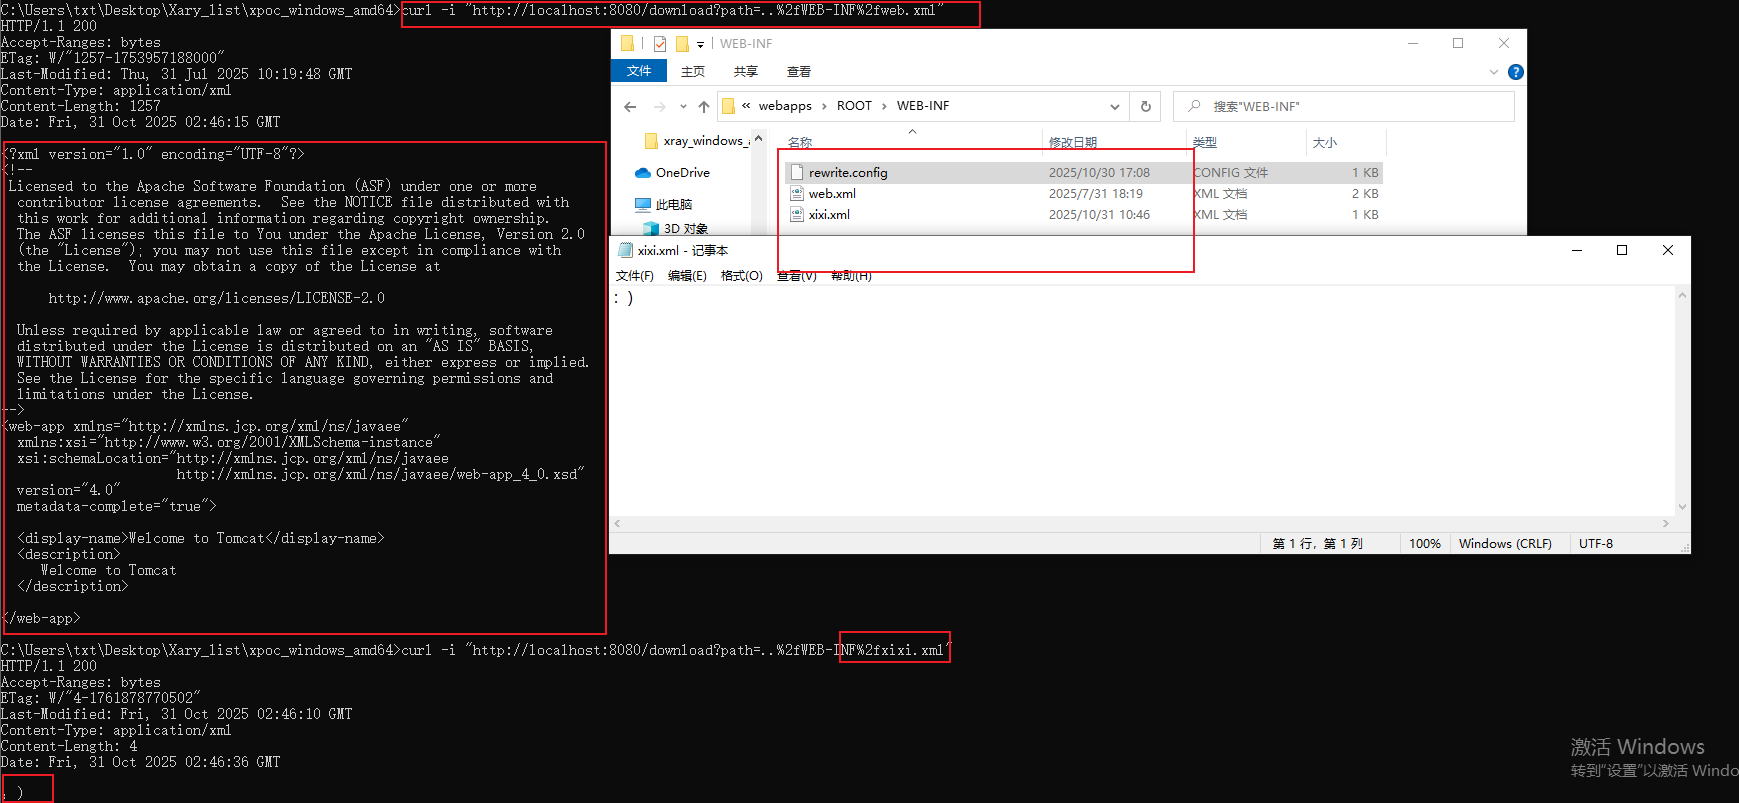Screen dimensions: 1739x803
Task: Select xixi.xml file name
Action: [x=829, y=215]
